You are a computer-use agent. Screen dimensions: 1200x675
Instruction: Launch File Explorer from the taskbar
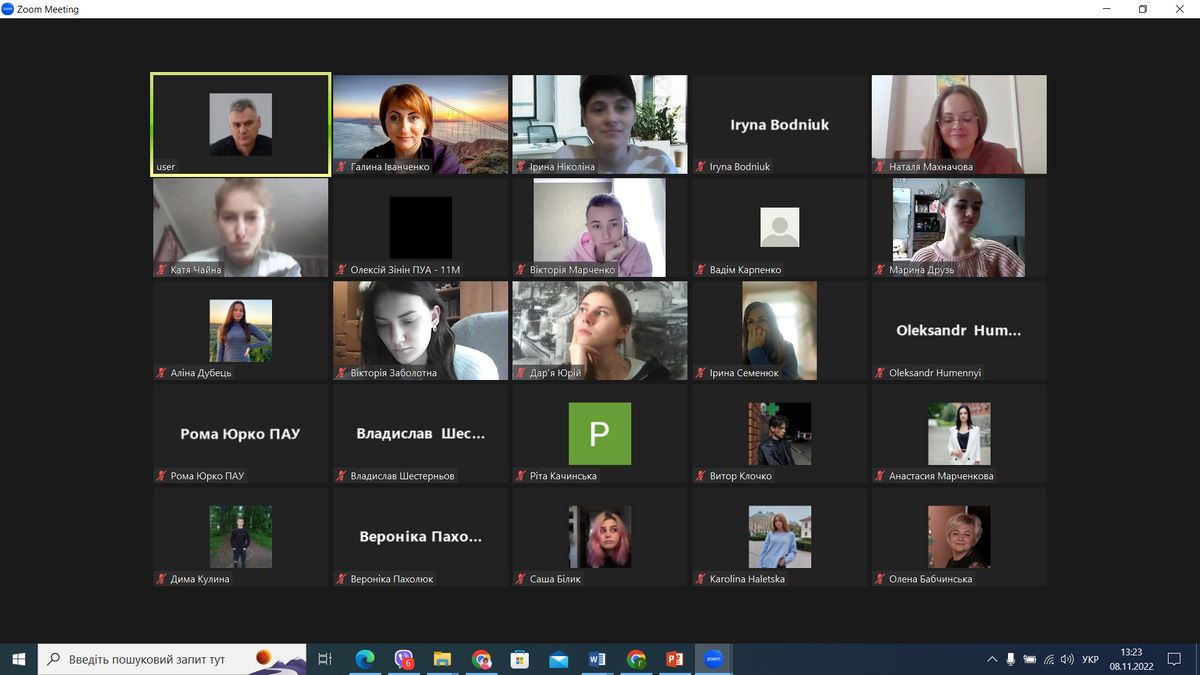tap(442, 659)
